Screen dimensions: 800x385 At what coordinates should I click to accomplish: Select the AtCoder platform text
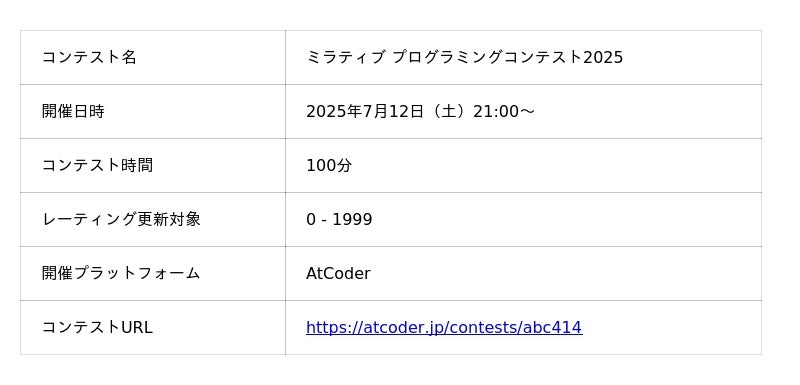[338, 274]
